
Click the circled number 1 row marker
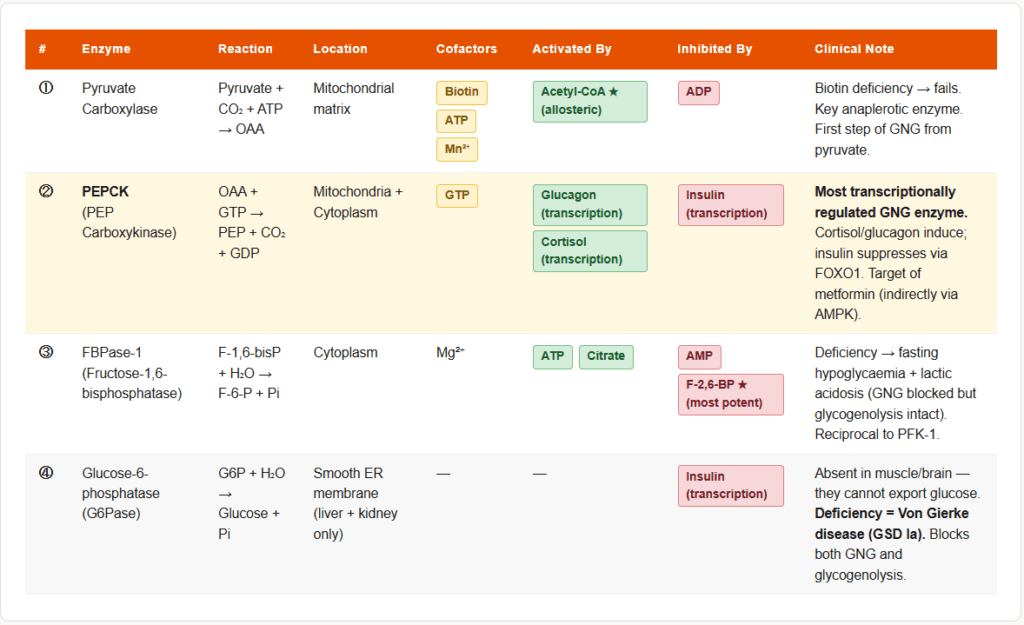point(45,89)
